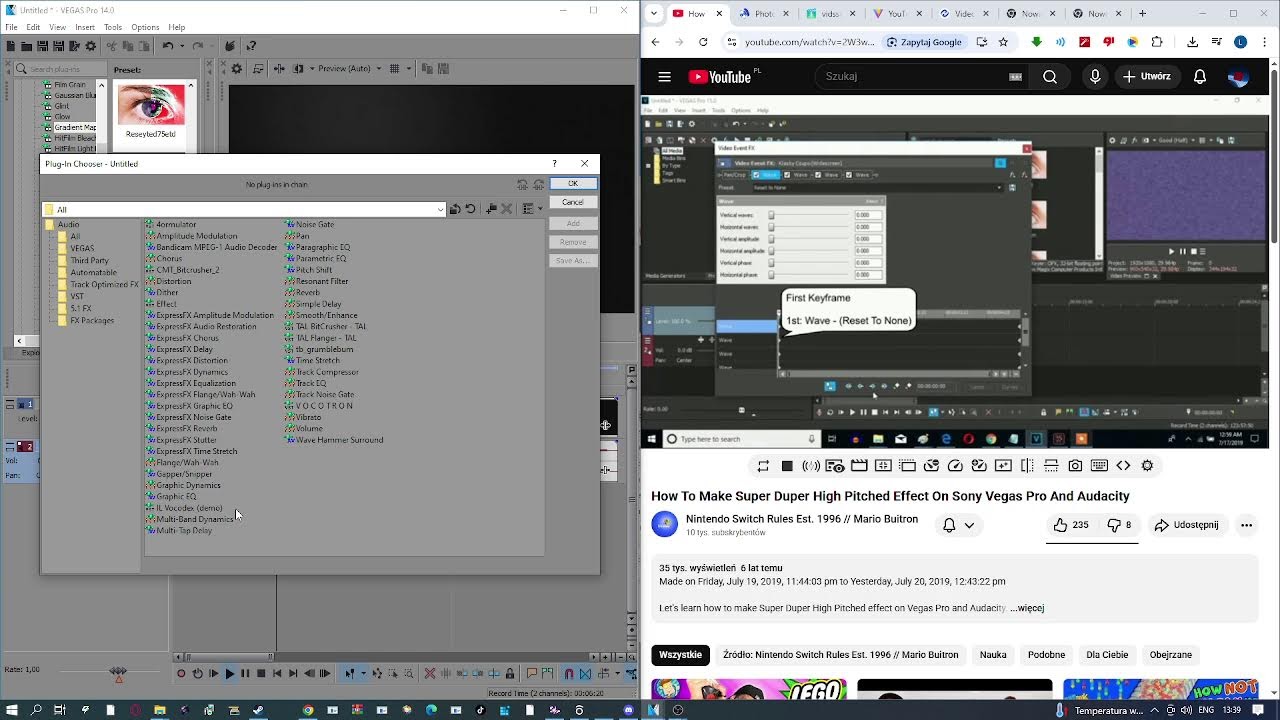1280x720 pixels.
Task: Open Windows Start menu on the taskbar
Action: point(12,710)
